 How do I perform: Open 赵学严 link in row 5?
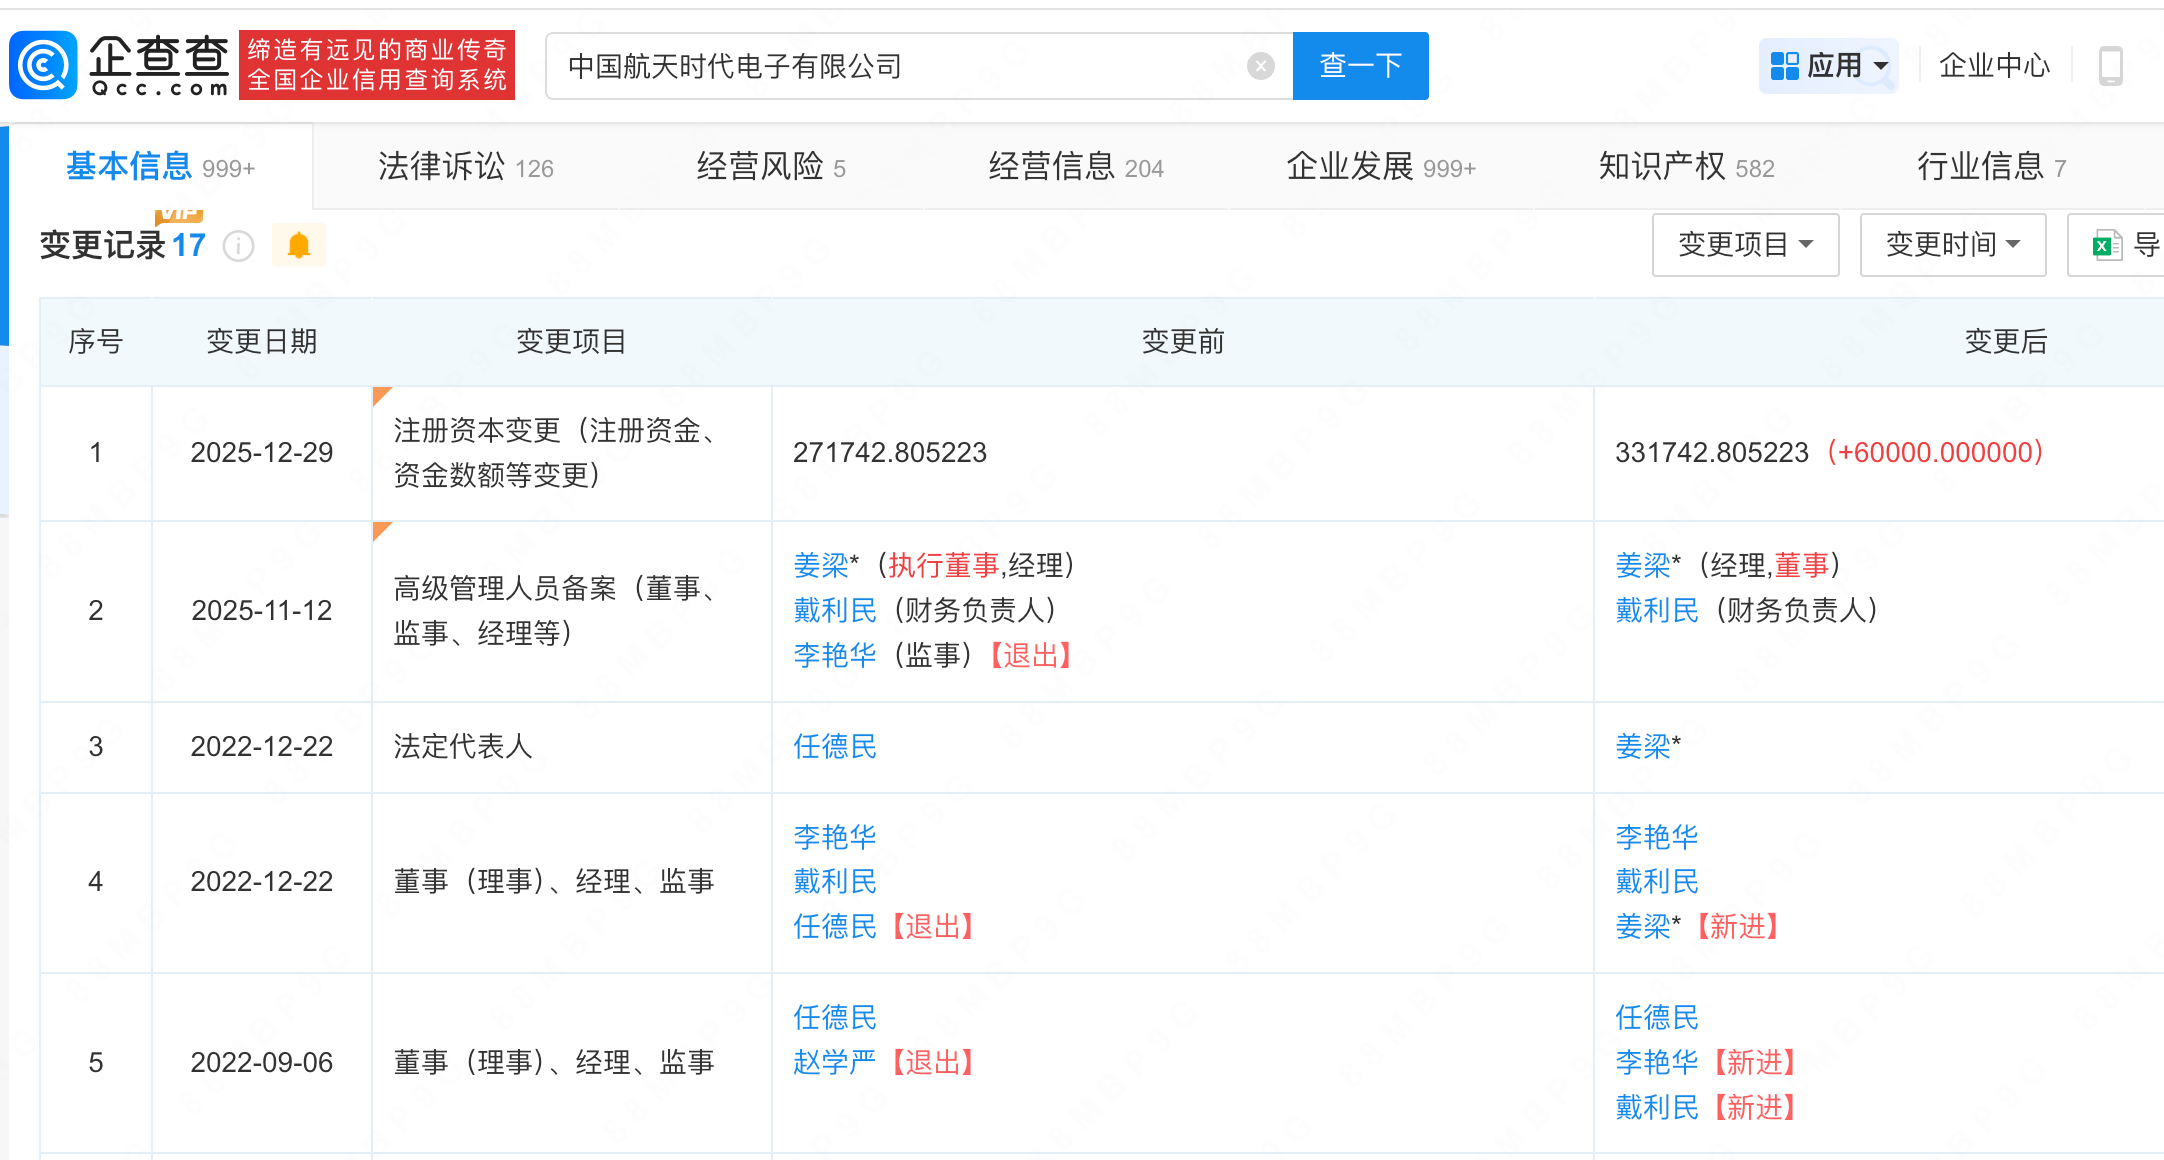[x=834, y=1062]
